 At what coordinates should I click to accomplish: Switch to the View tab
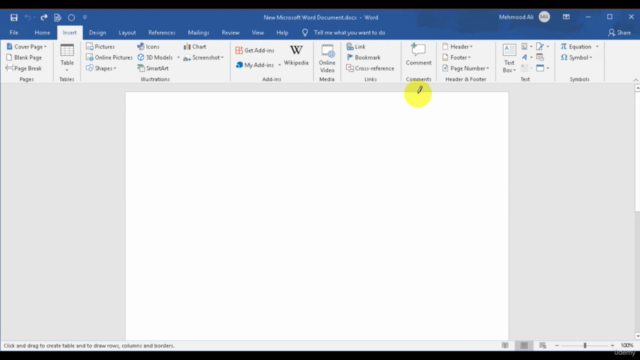click(x=258, y=33)
